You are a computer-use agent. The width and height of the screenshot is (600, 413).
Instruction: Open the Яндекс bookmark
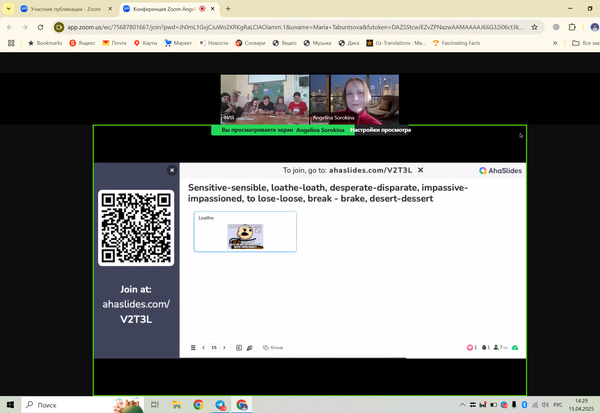84,43
